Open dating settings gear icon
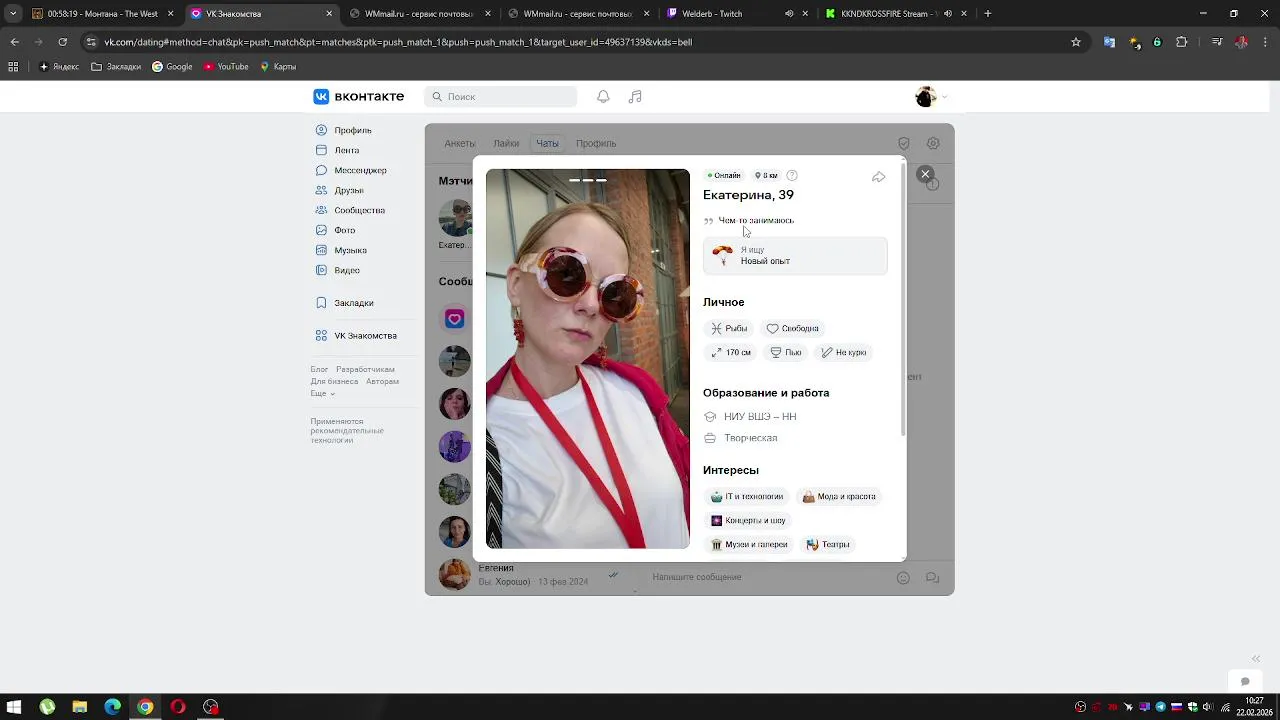This screenshot has width=1280, height=720. click(x=933, y=143)
